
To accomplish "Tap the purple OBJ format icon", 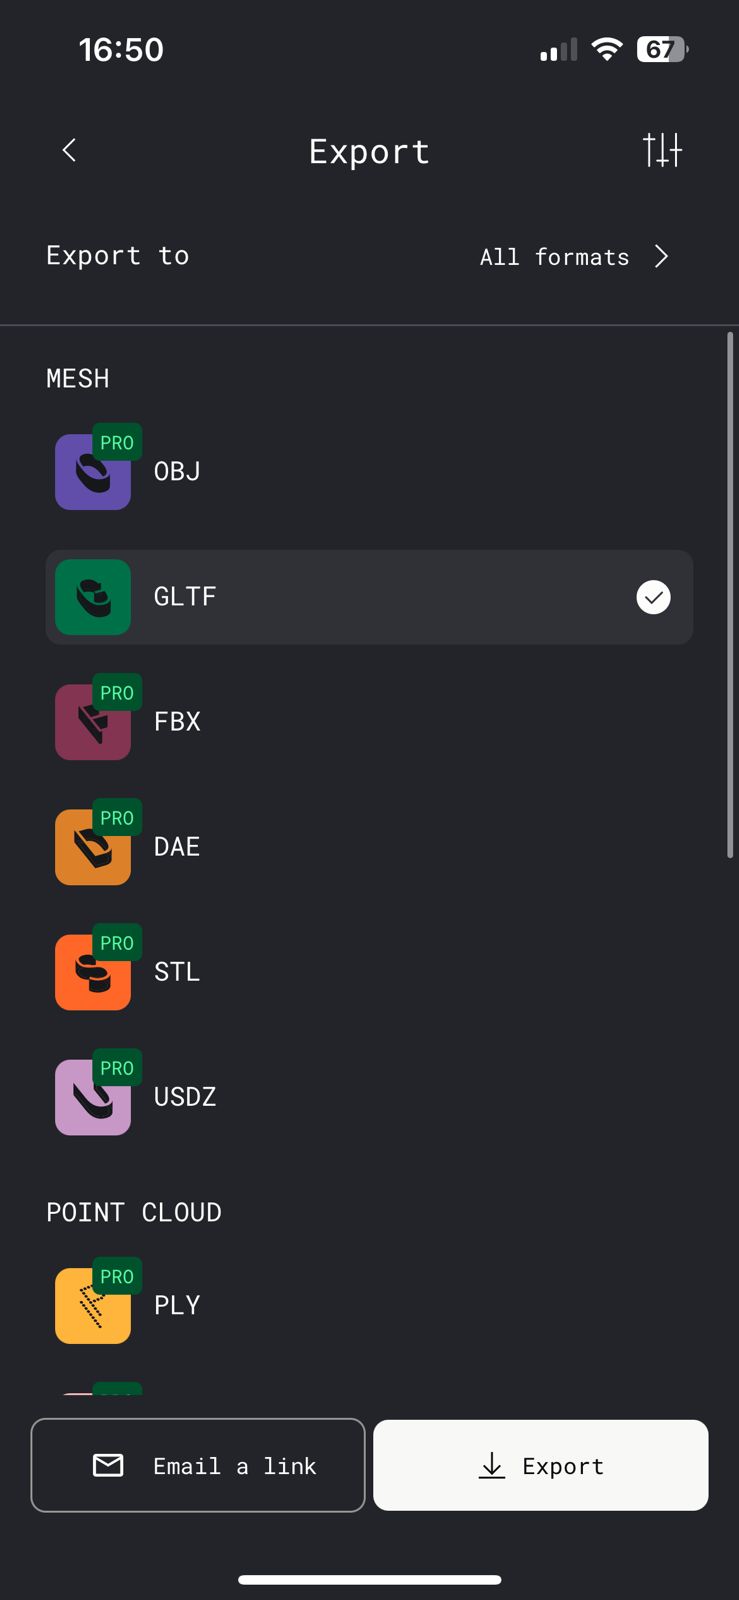I will 92,473.
